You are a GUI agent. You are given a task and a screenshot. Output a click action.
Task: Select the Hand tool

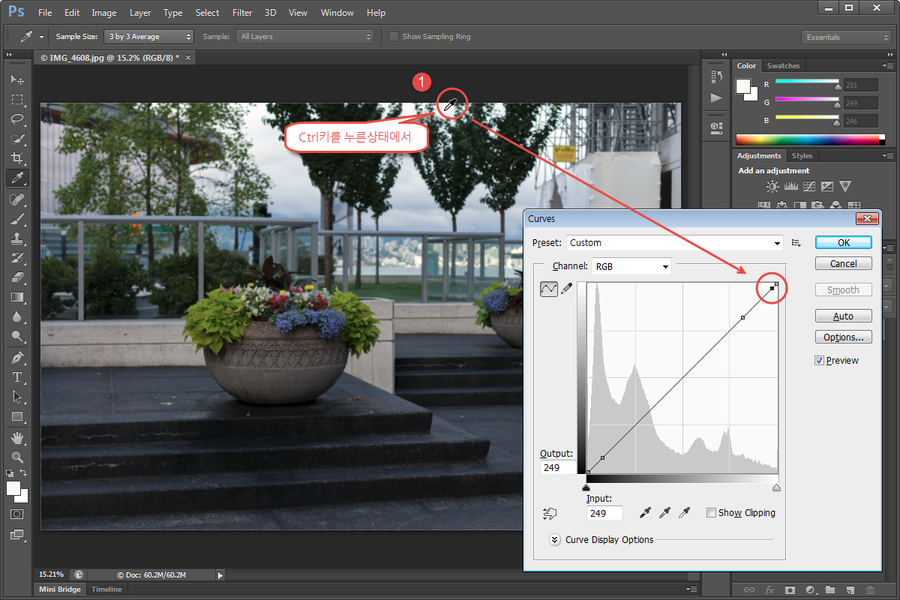[17, 438]
